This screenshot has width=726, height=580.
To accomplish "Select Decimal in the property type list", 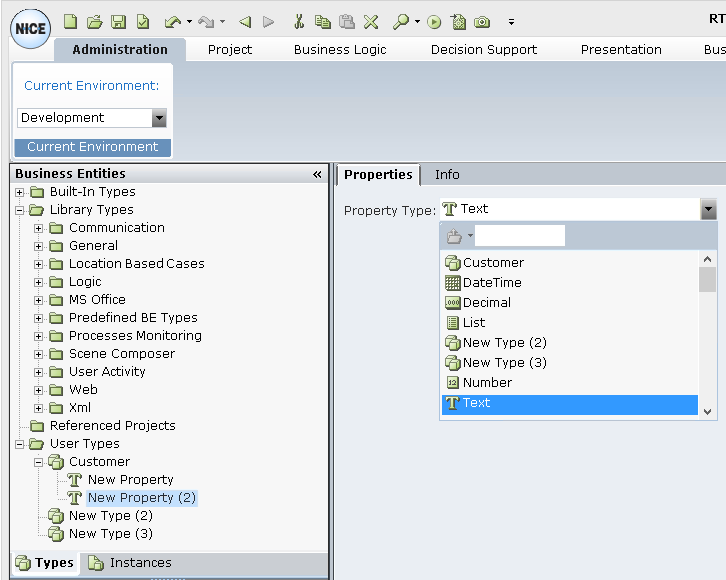I will (x=487, y=303).
